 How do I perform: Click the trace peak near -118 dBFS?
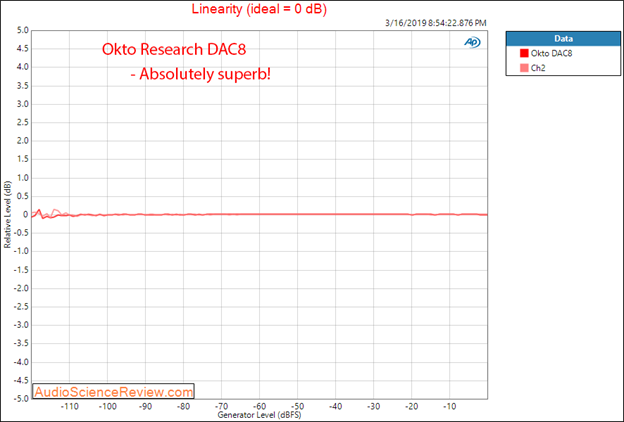pos(39,210)
